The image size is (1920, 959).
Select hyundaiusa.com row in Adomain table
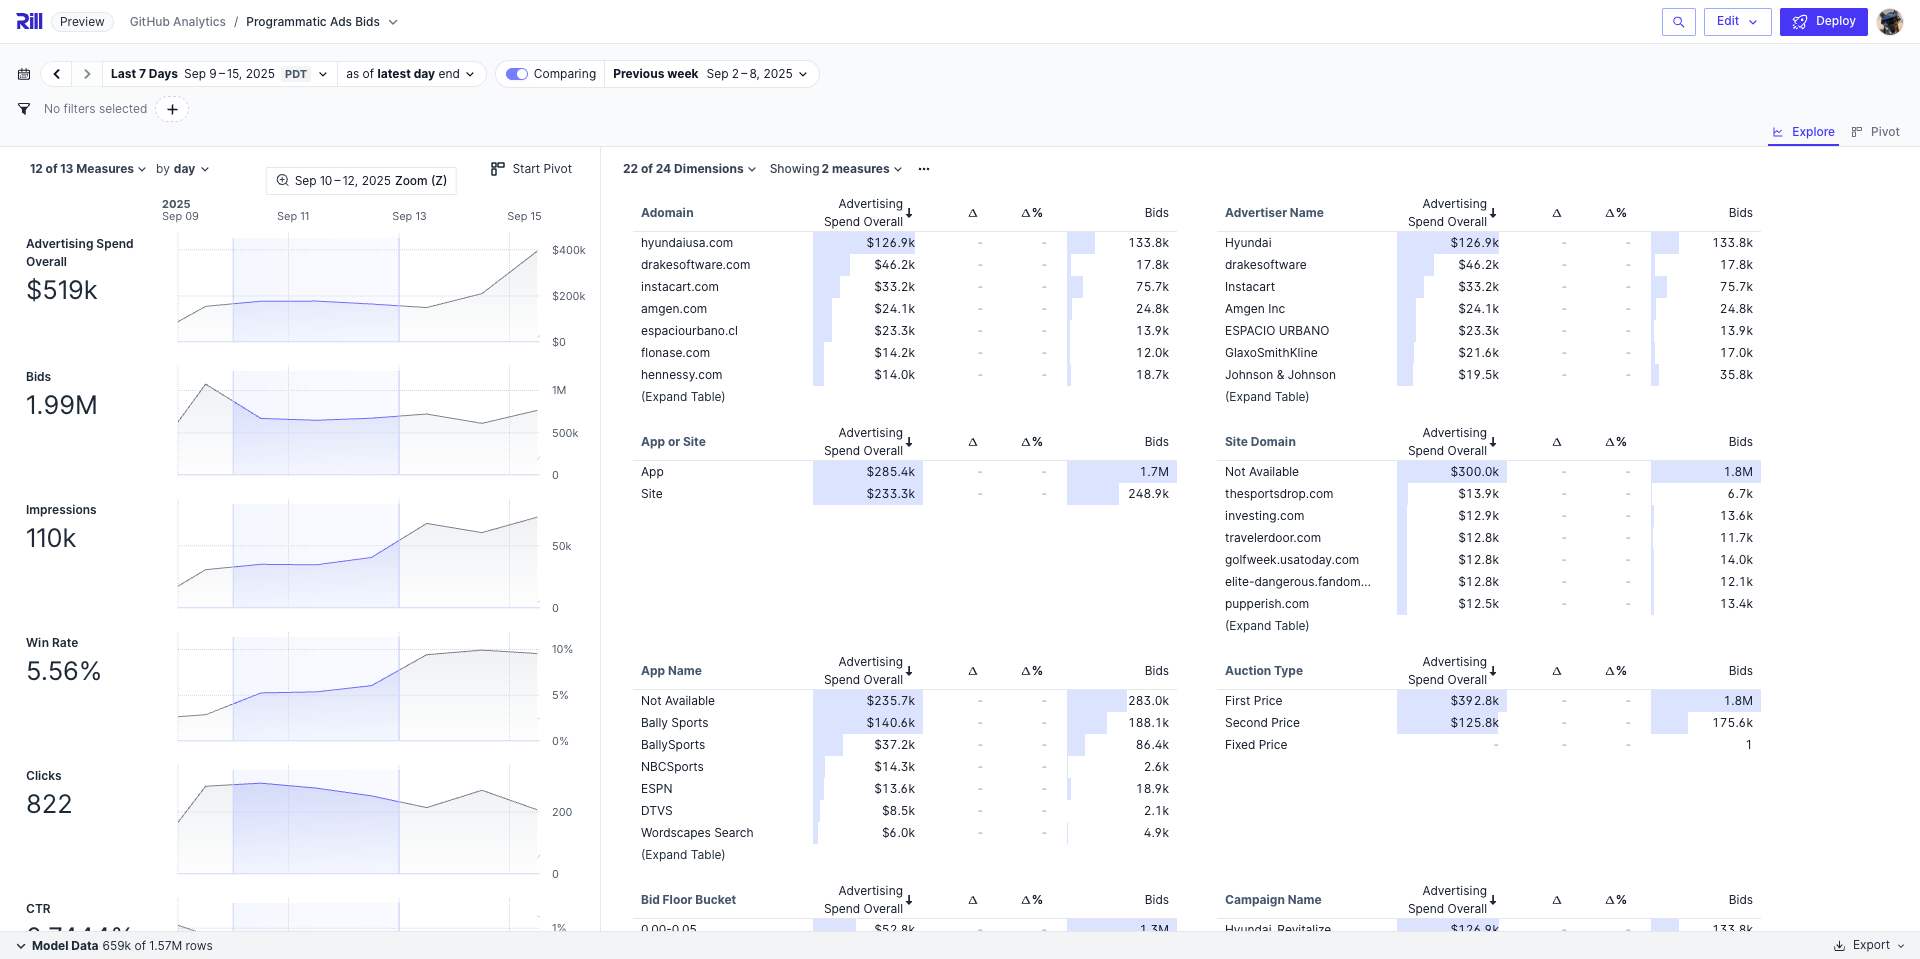687,243
